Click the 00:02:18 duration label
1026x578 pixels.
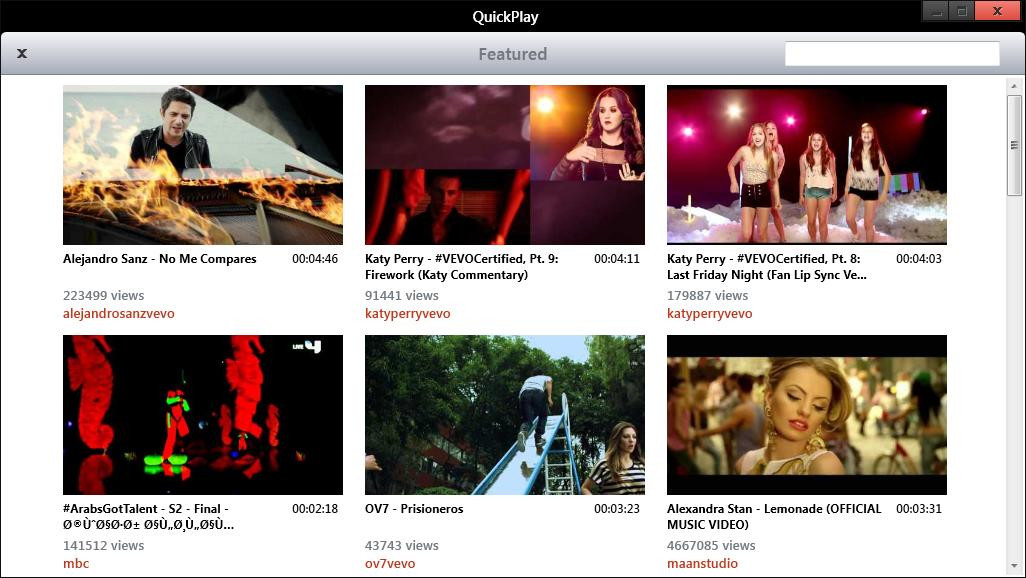(315, 509)
